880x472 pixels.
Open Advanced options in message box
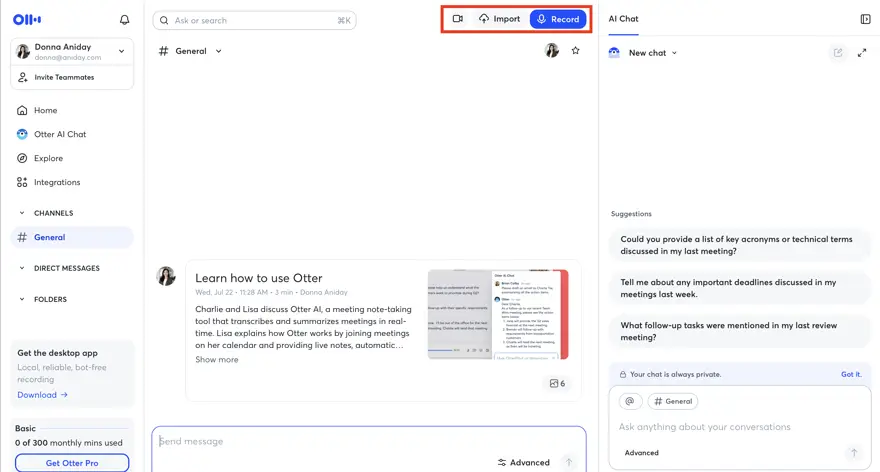point(524,462)
